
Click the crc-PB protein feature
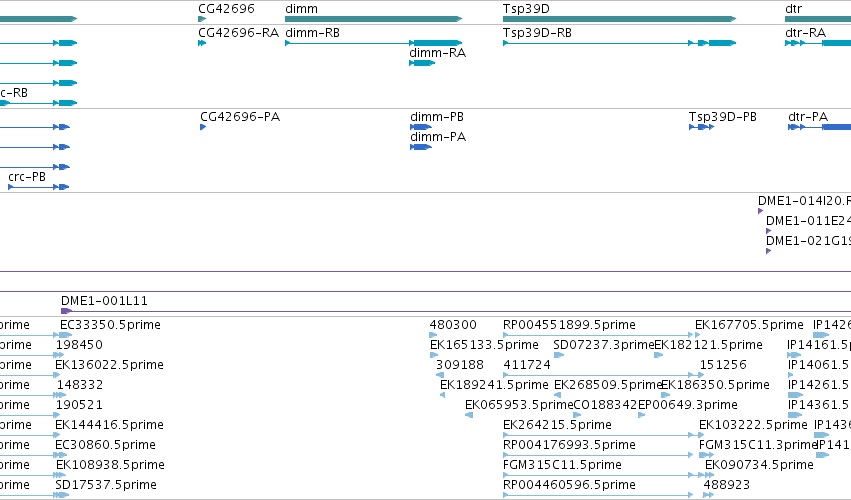point(39,187)
